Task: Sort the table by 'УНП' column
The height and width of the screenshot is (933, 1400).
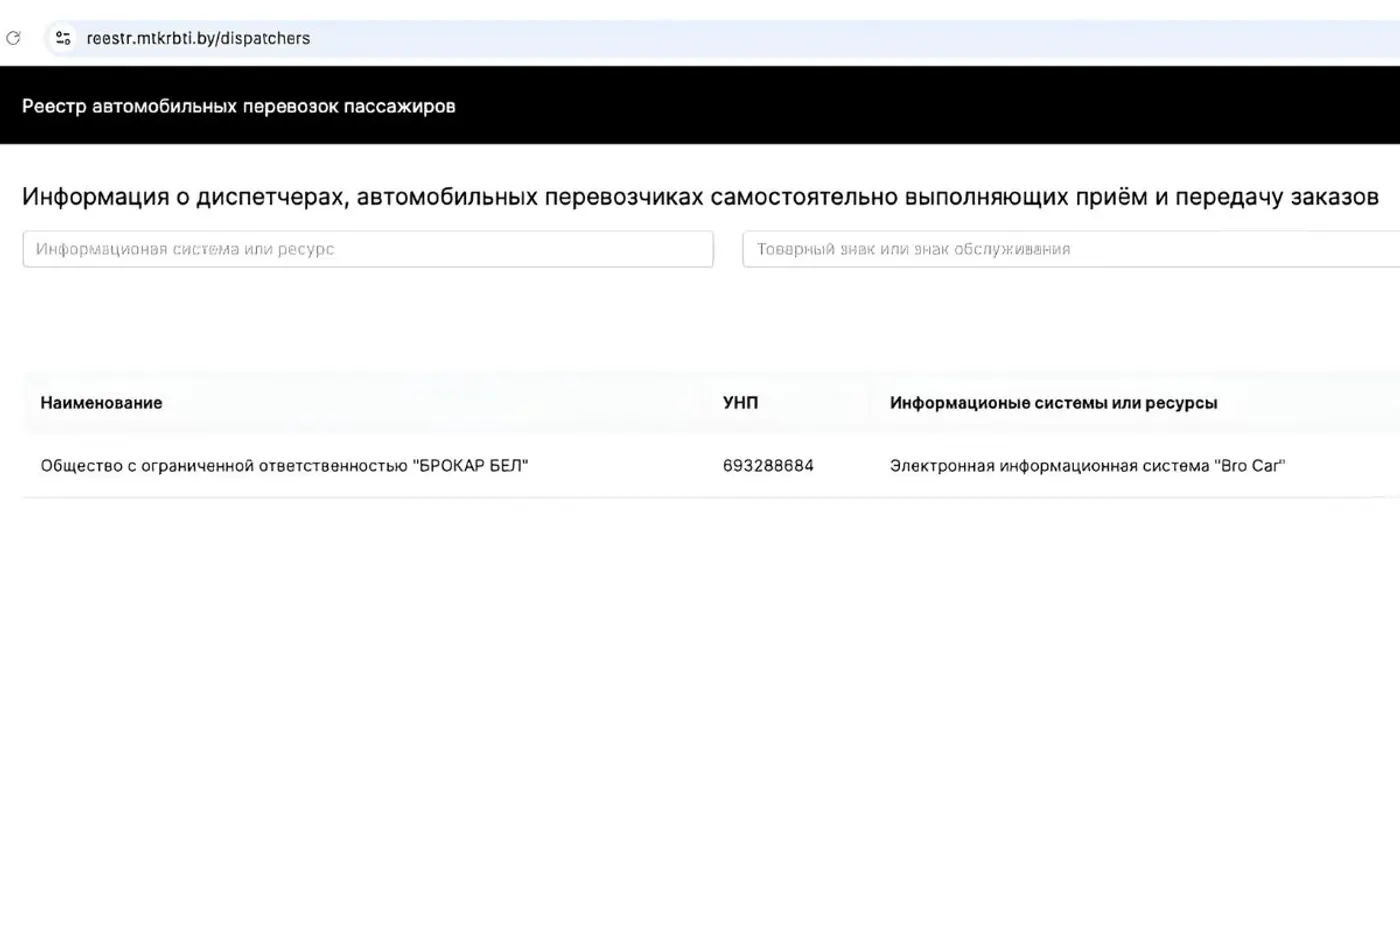Action: (x=740, y=402)
